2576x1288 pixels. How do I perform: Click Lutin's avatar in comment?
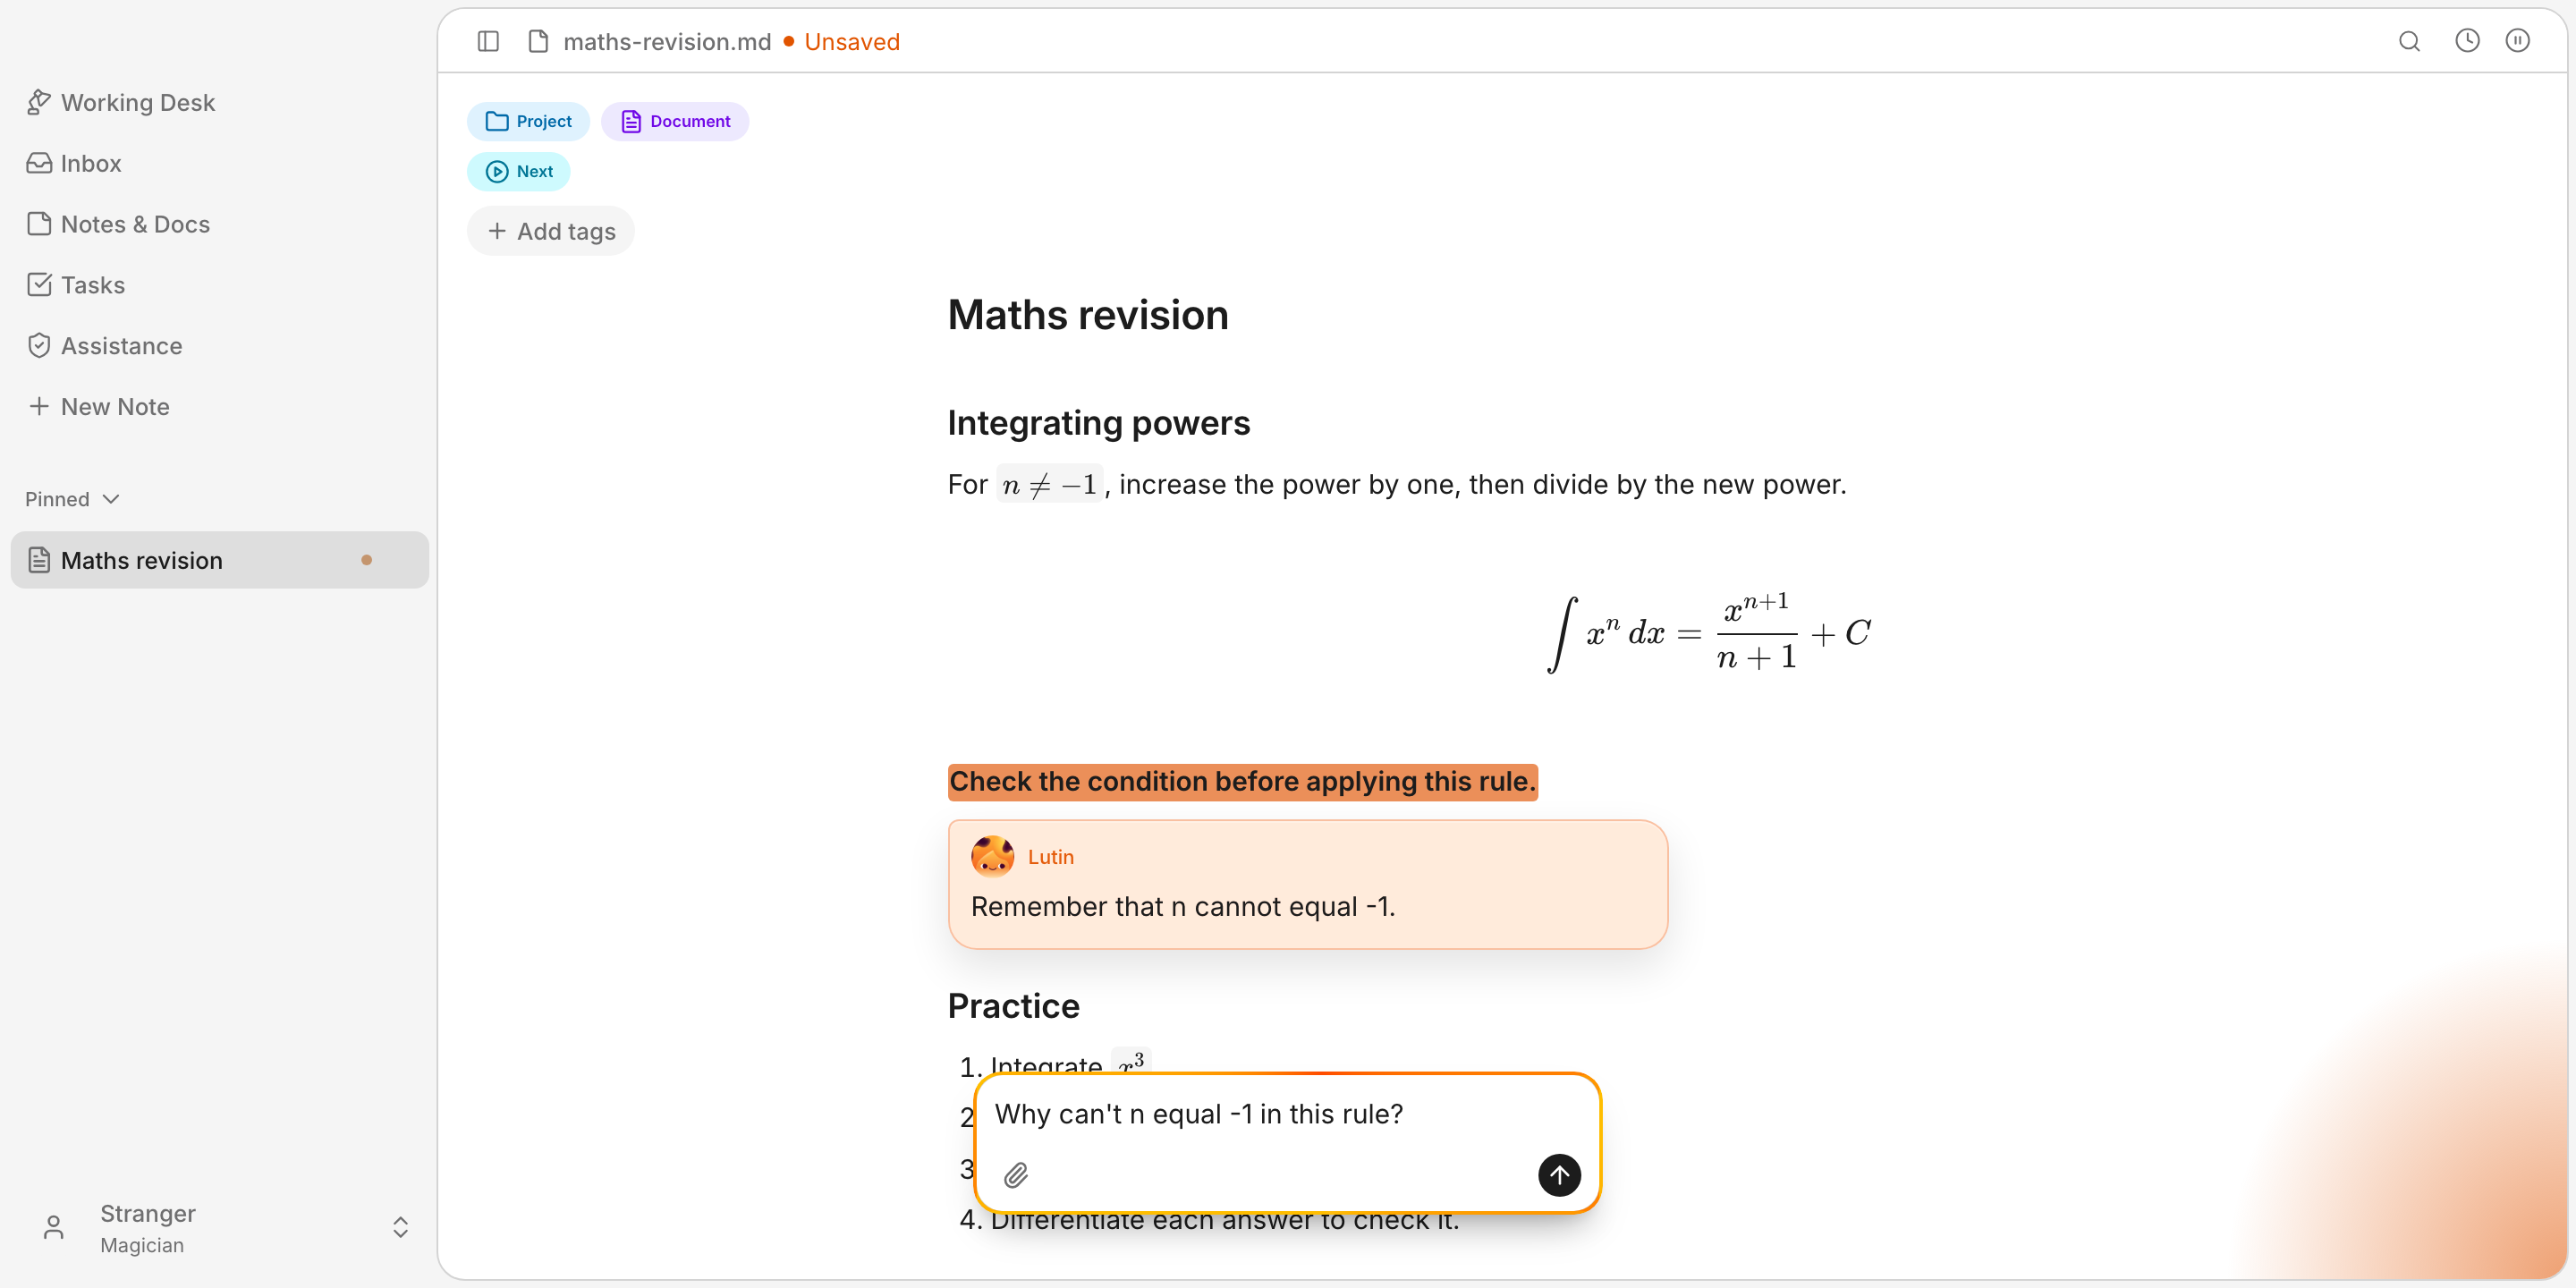tap(992, 857)
